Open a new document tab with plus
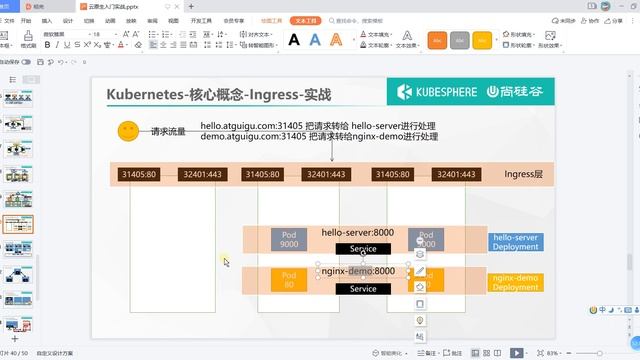640x360 pixels. (191, 6)
